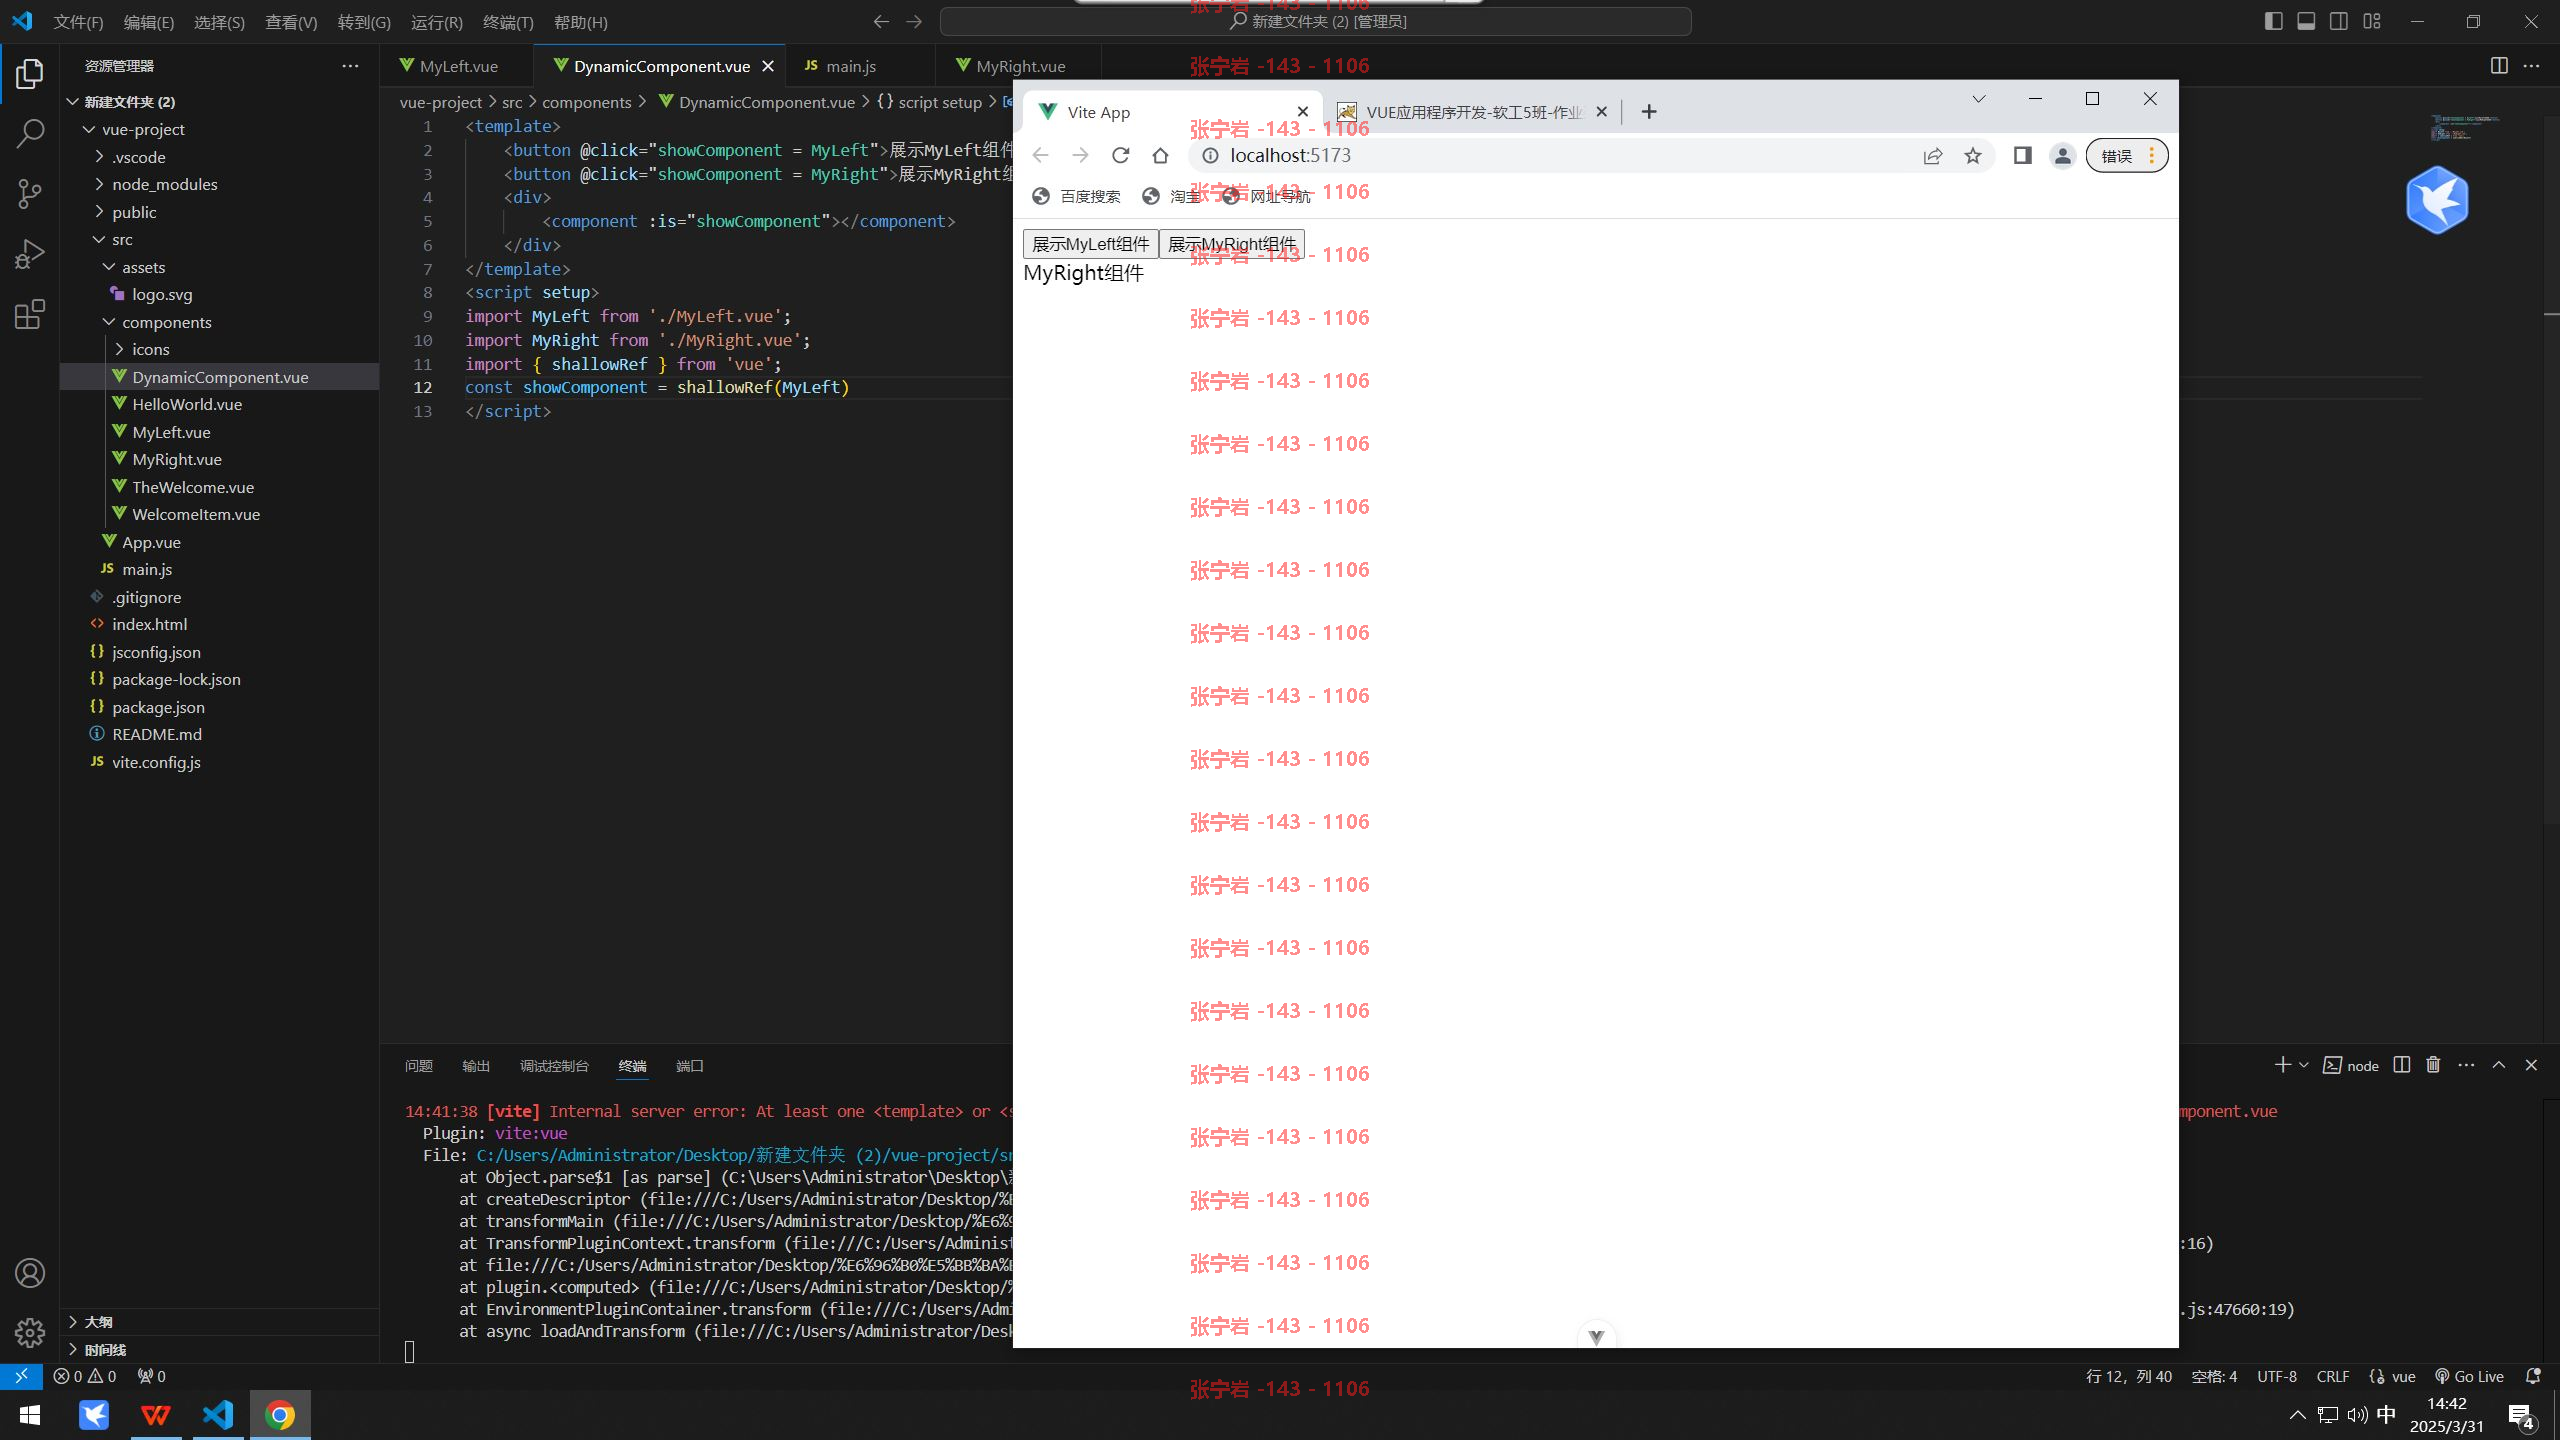2560x1440 pixels.
Task: Collapse the assets folder
Action: (109, 267)
